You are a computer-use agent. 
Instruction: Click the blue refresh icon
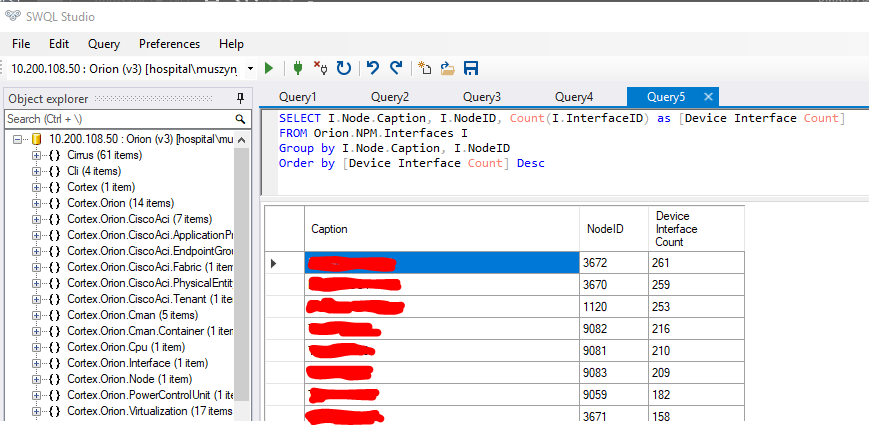(x=344, y=68)
